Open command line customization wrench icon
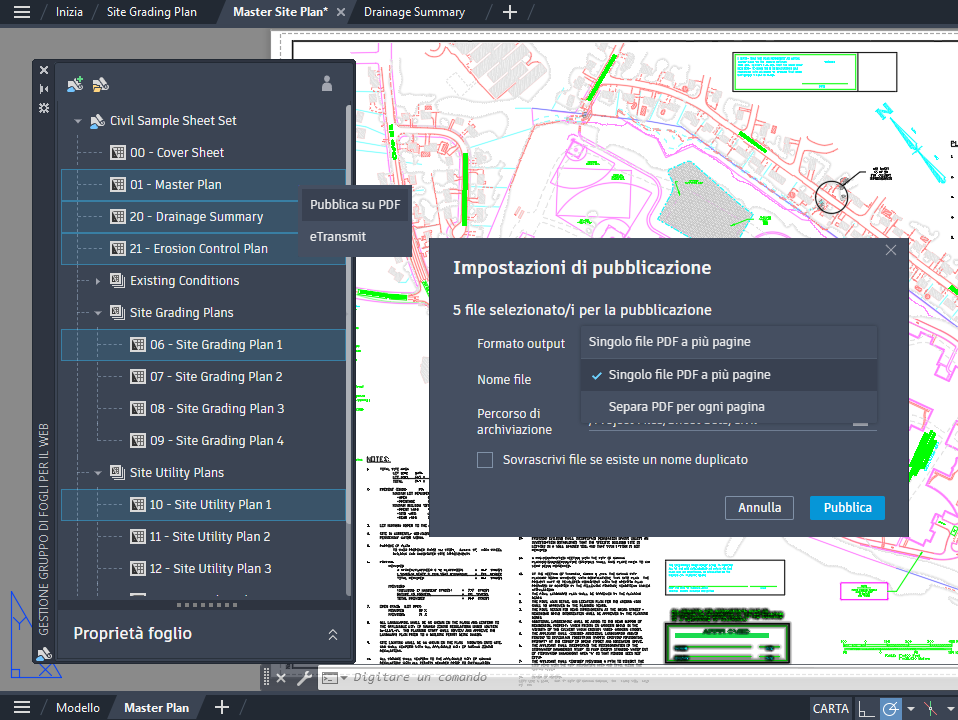This screenshot has width=958, height=720. [x=304, y=678]
